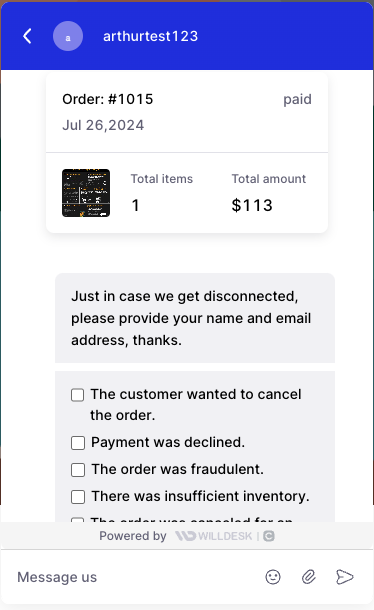Open the arthurtest123 avatar circle
This screenshot has height=610, width=374.
coord(68,36)
